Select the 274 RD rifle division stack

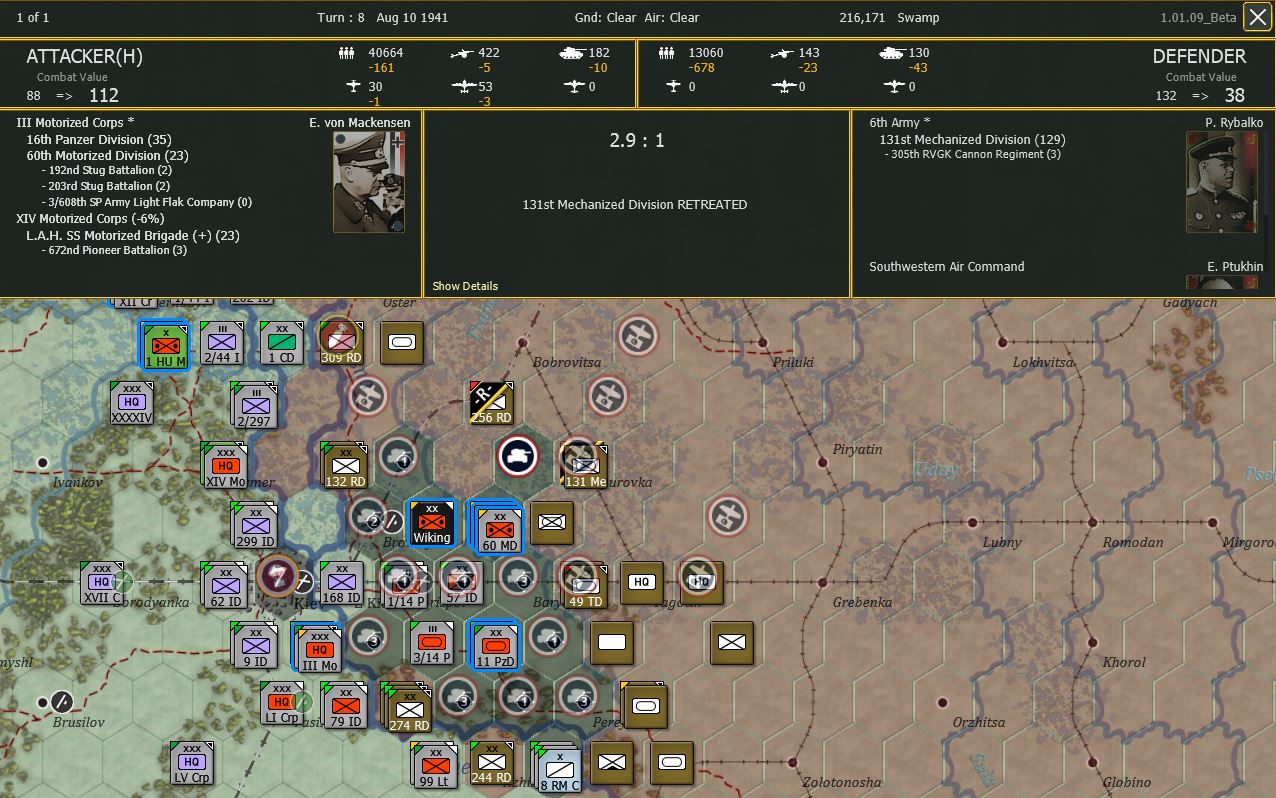(x=407, y=708)
